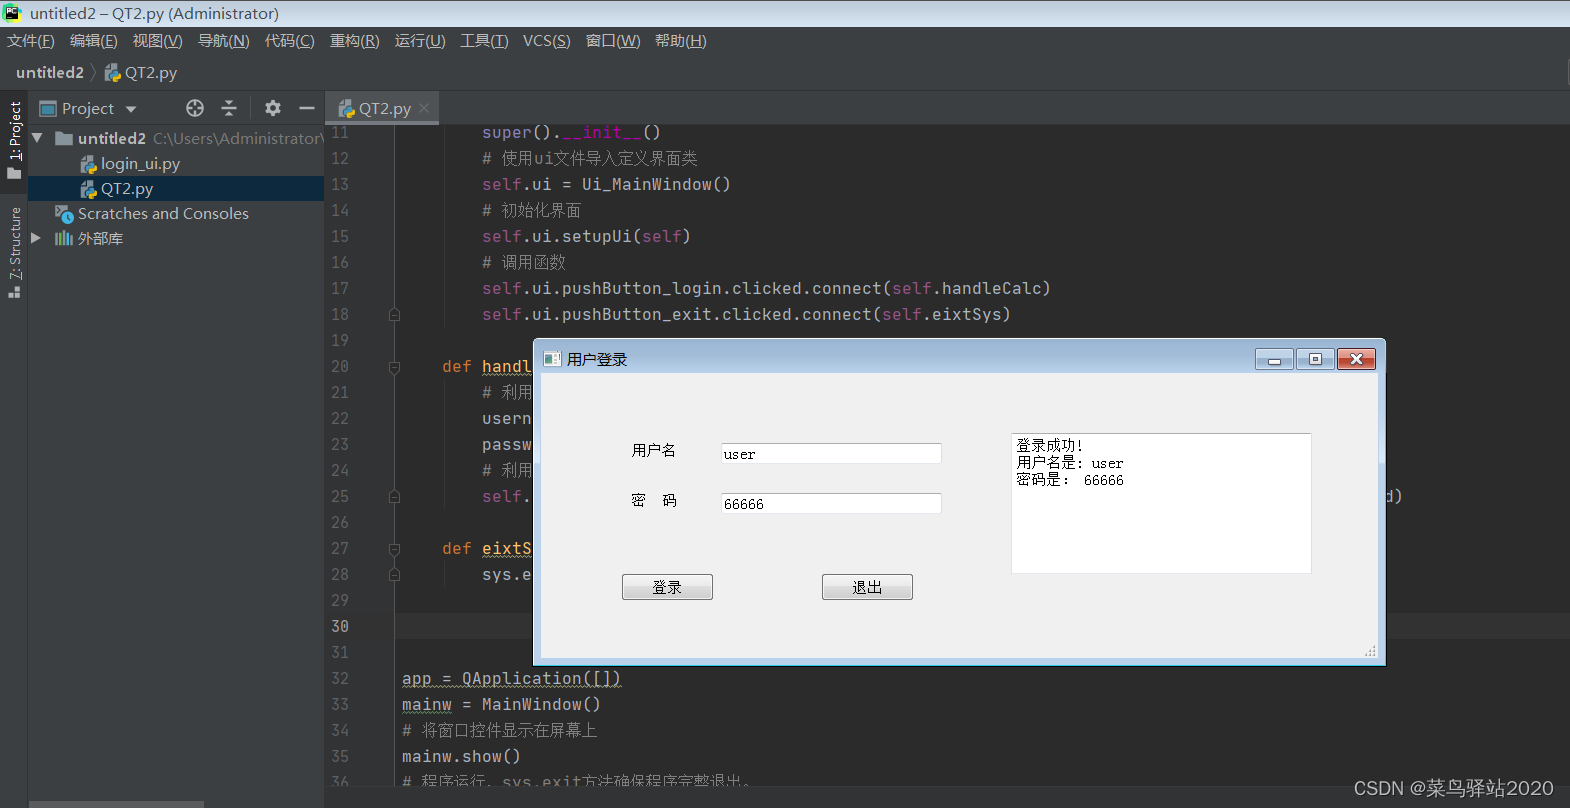Viewport: 1570px width, 808px height.
Task: Minimize the 用户登录 window
Action: 1274,359
